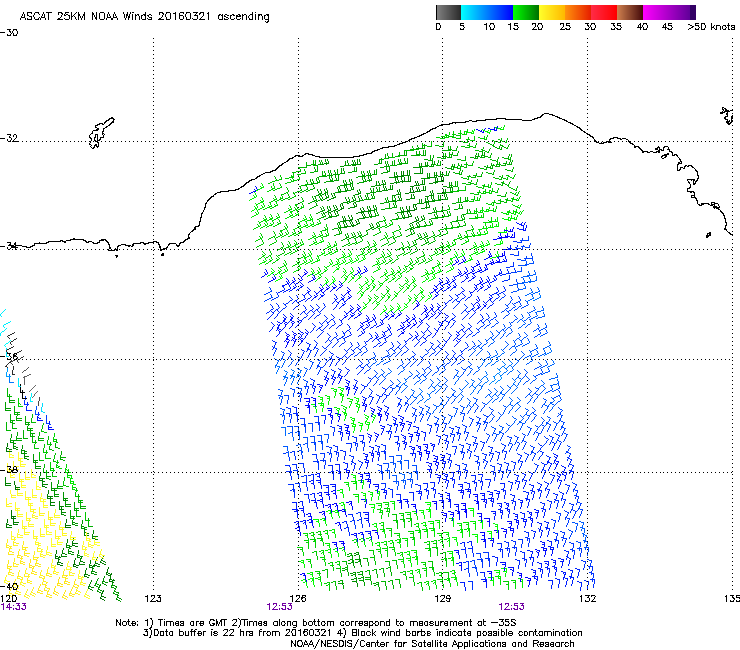Click the '123' longitude label
Image resolution: width=740 pixels, height=650 pixels.
(x=153, y=599)
